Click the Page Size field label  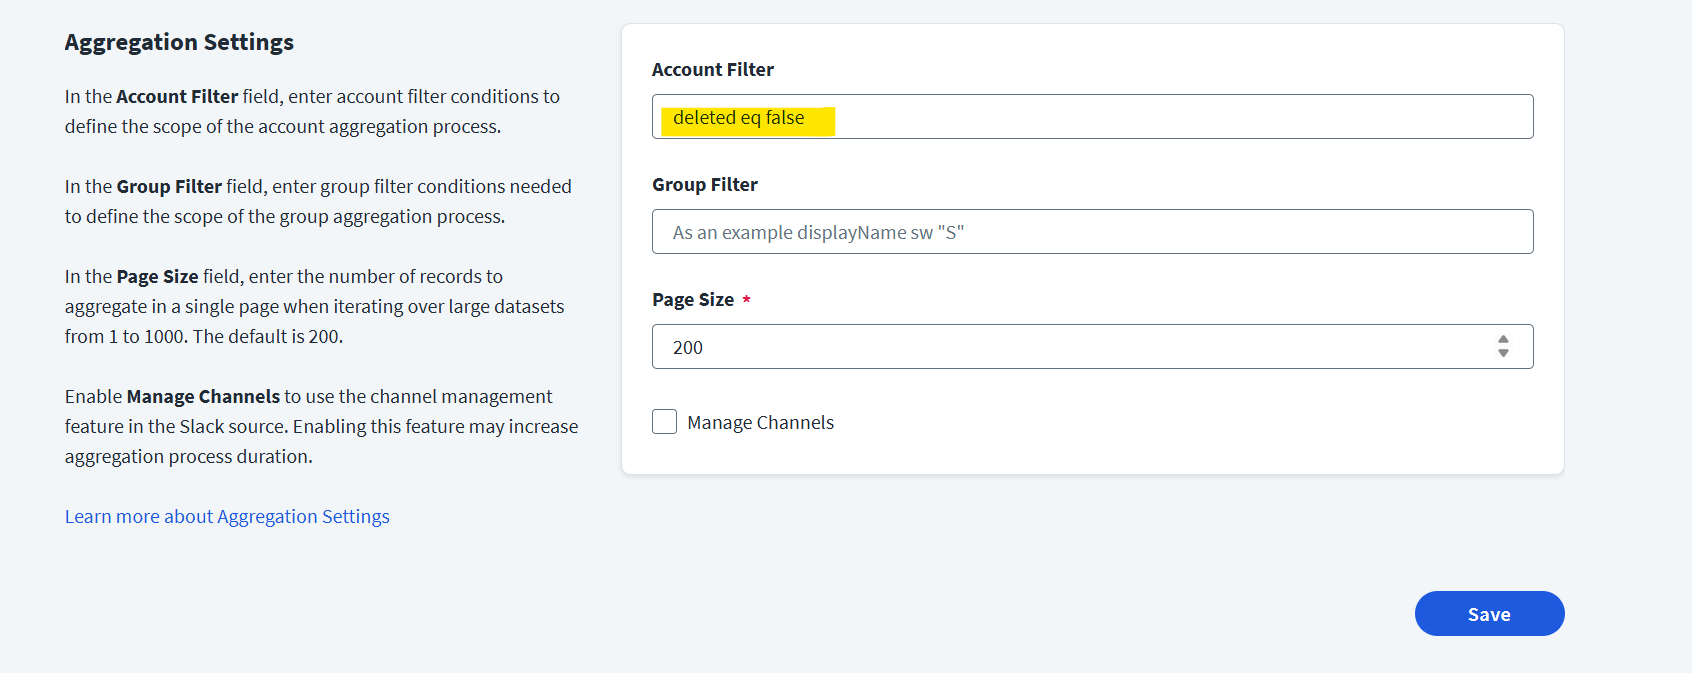click(692, 300)
